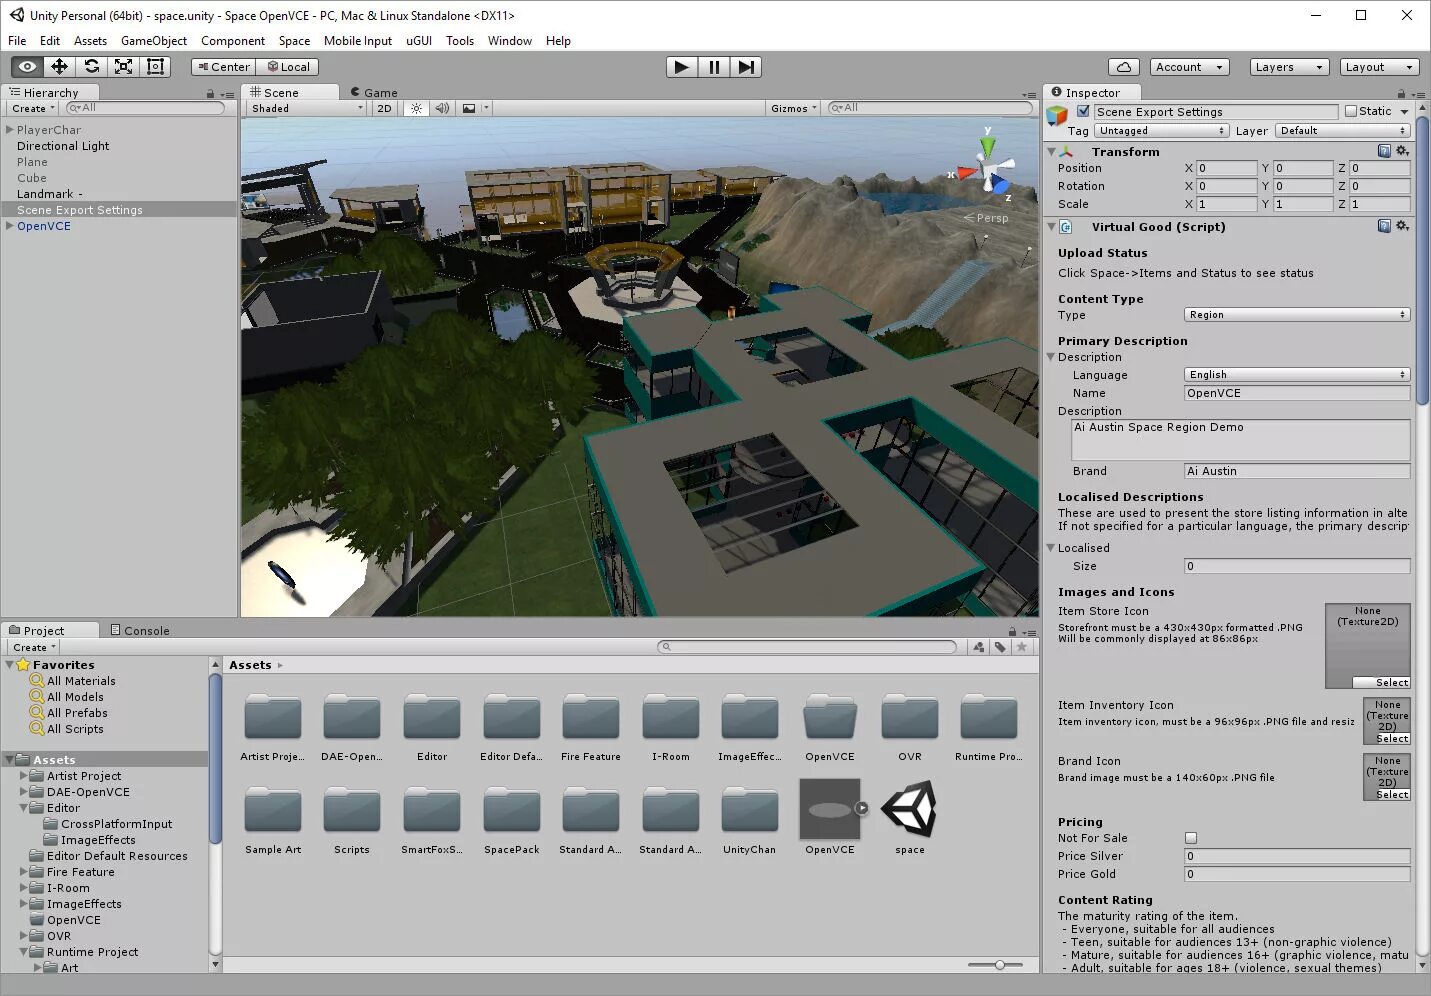Click the Price Silver input field
Screen dimensions: 1431x996
[x=1297, y=856]
